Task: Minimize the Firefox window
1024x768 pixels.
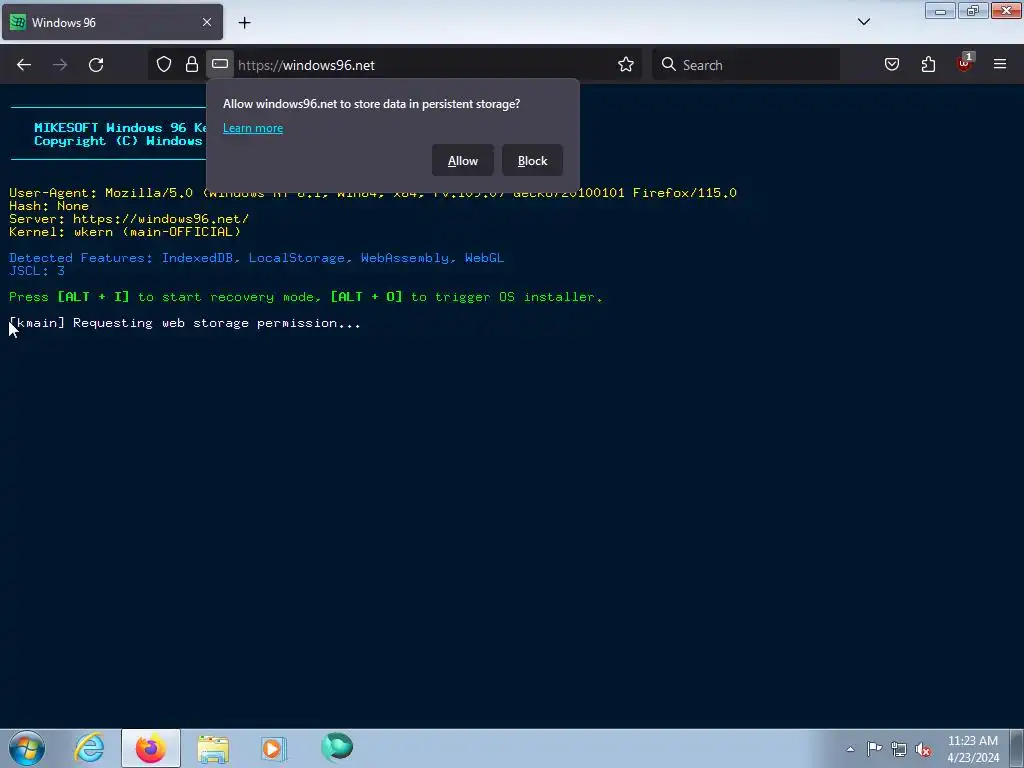Action: coord(940,10)
